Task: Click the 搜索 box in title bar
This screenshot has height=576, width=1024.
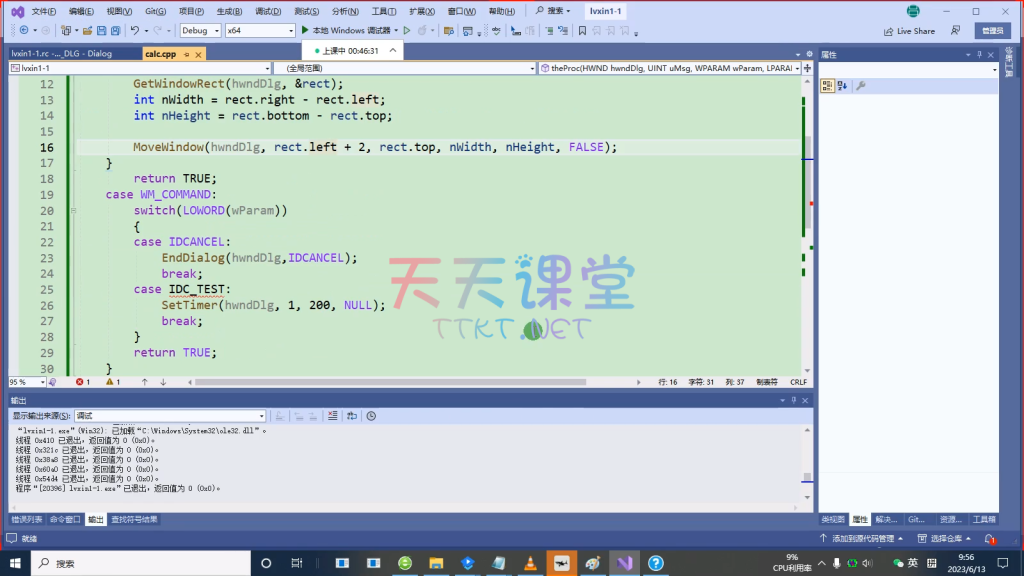Action: 553,11
